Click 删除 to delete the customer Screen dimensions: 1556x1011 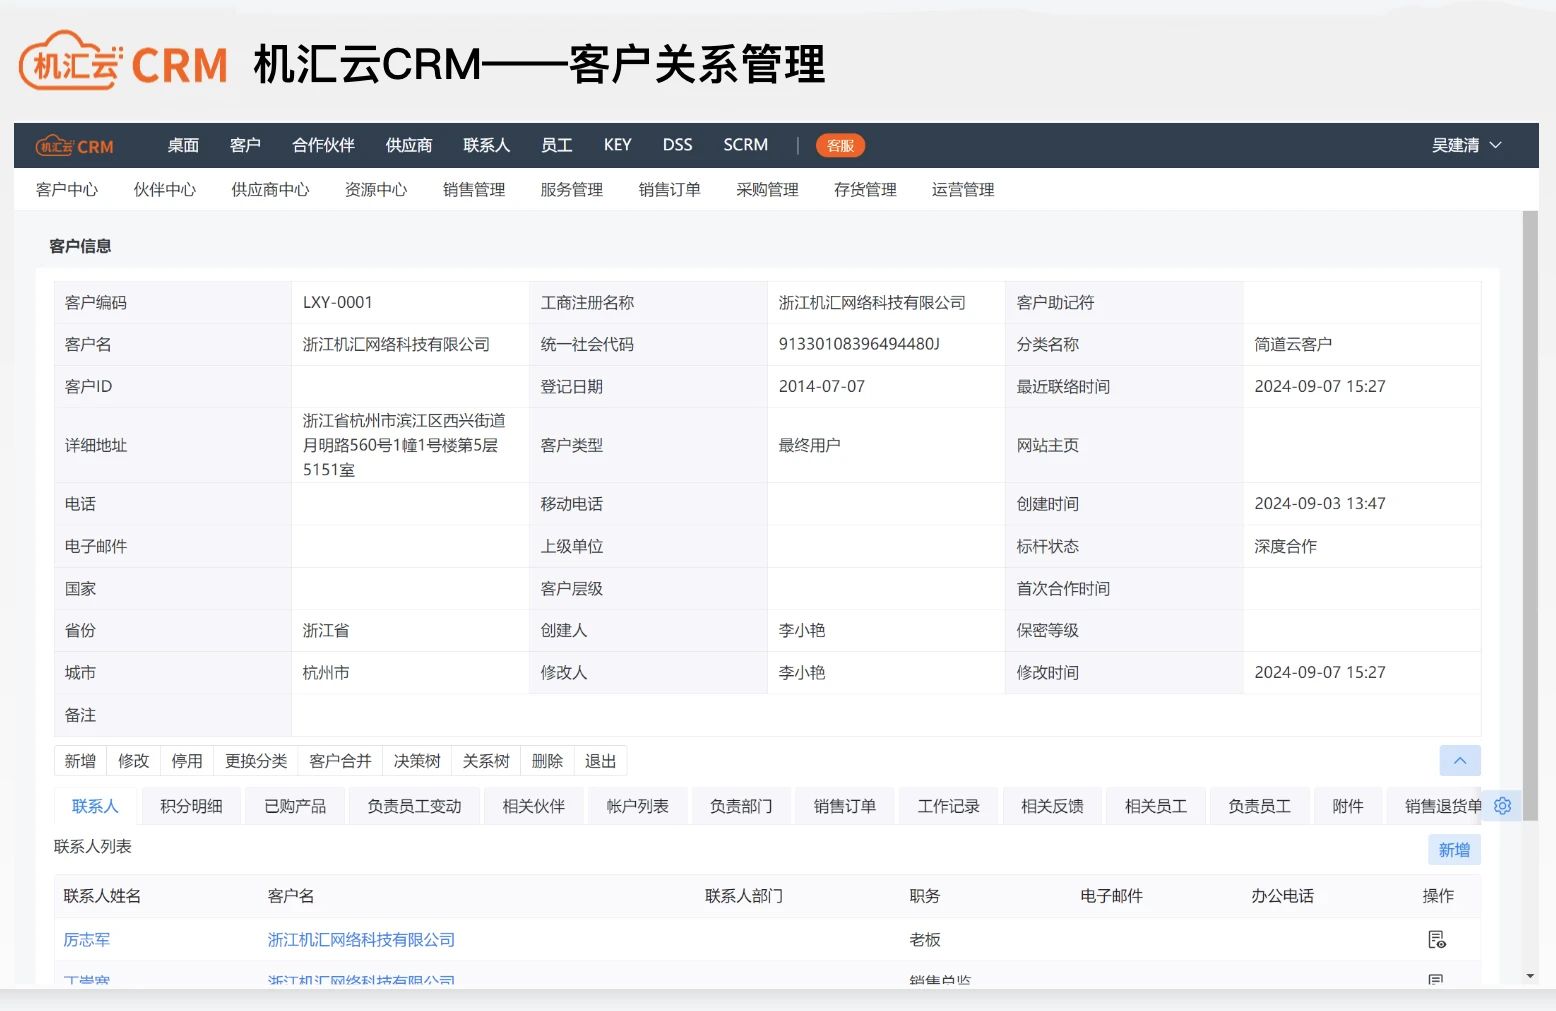547,761
